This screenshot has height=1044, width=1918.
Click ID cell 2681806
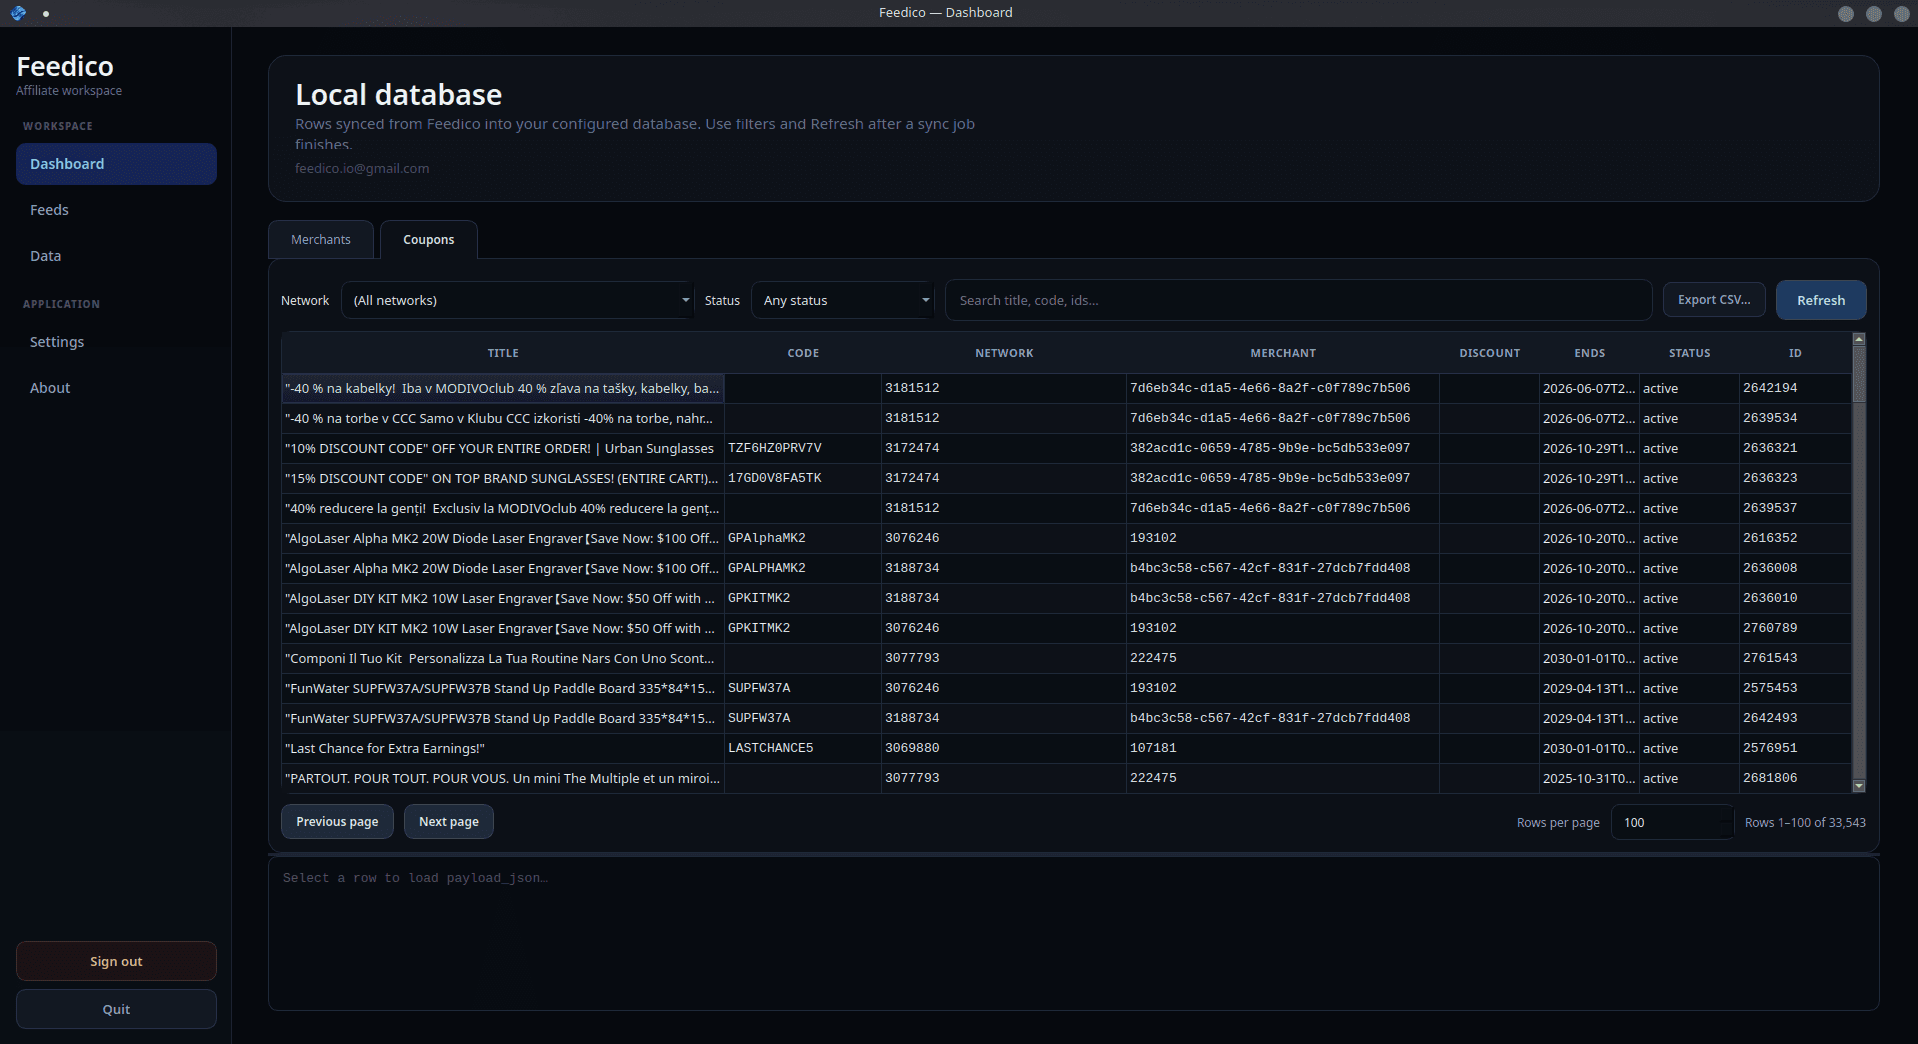1795,778
